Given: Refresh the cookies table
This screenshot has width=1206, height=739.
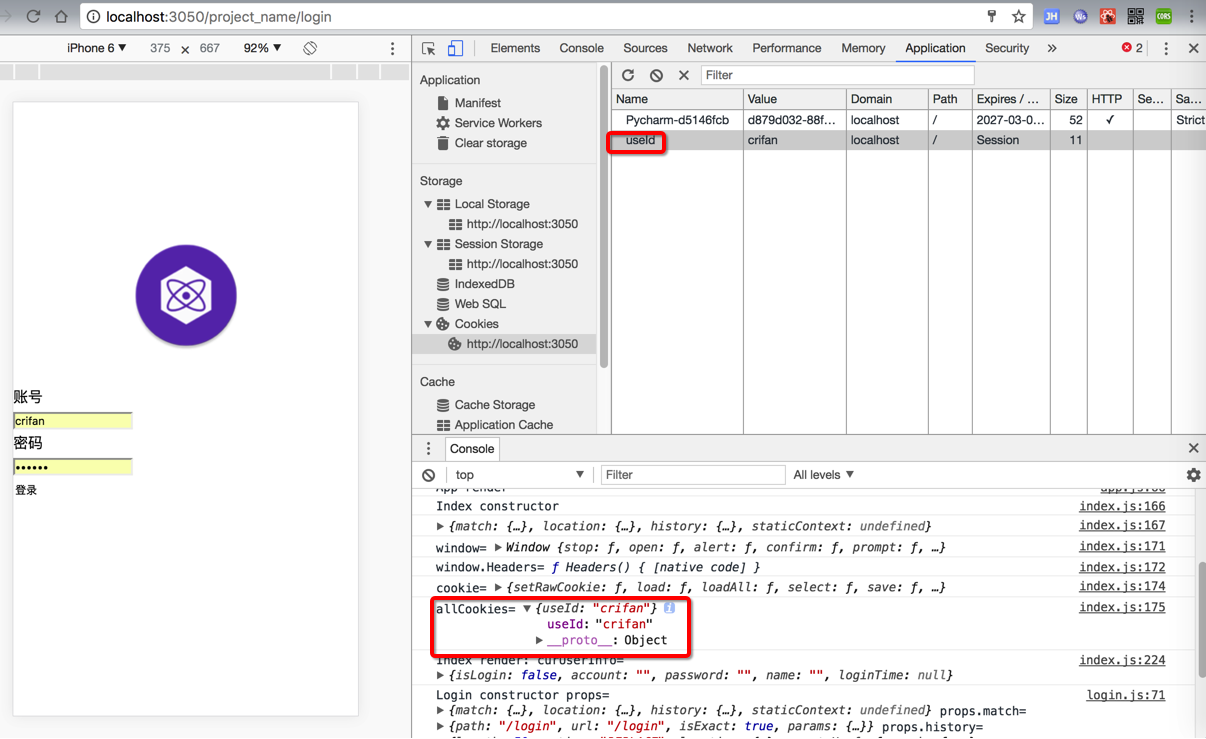Looking at the screenshot, I should point(628,75).
